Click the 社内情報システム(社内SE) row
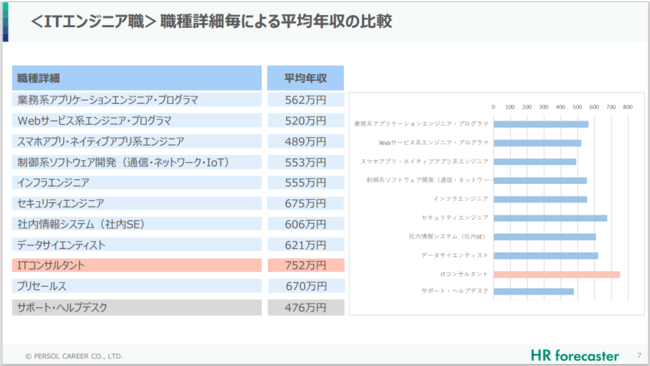 pos(137,224)
